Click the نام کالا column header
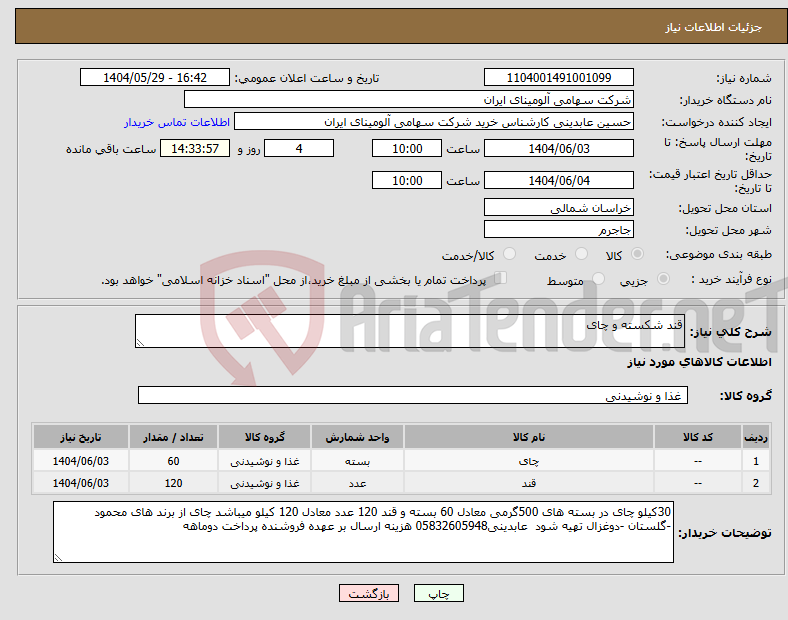 [x=529, y=437]
